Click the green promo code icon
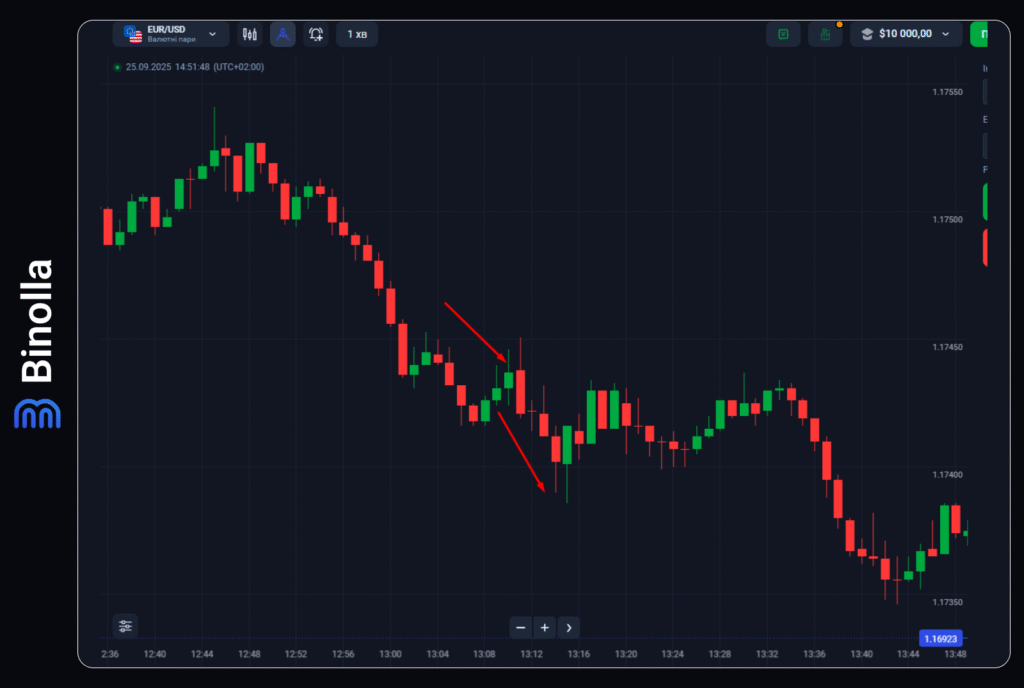The width and height of the screenshot is (1024, 688). 783,34
